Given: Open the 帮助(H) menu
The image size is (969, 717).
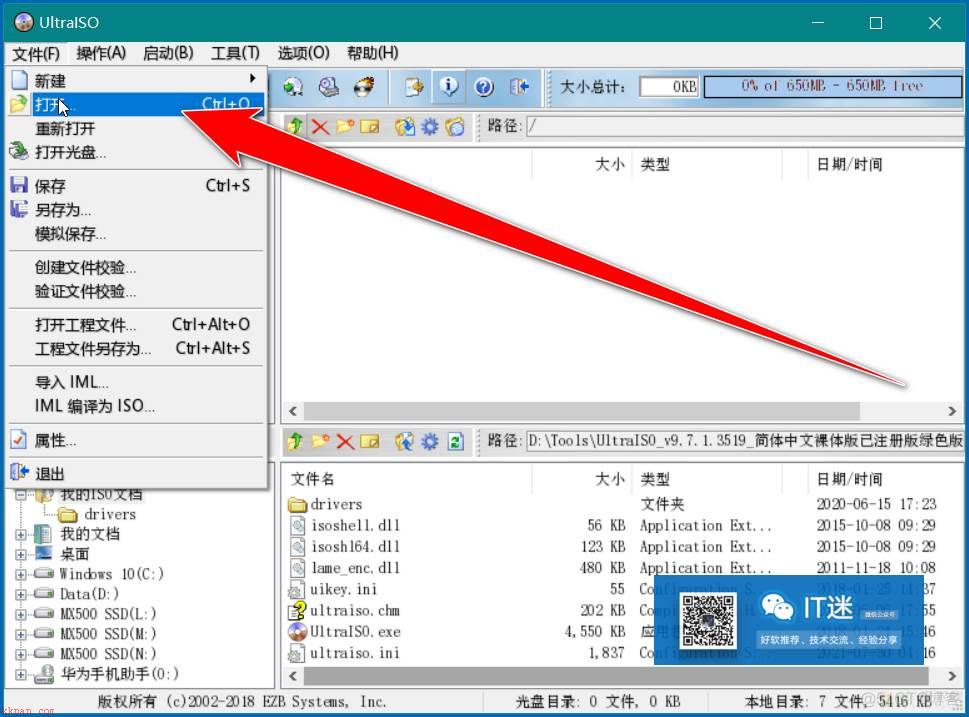Looking at the screenshot, I should tap(373, 53).
